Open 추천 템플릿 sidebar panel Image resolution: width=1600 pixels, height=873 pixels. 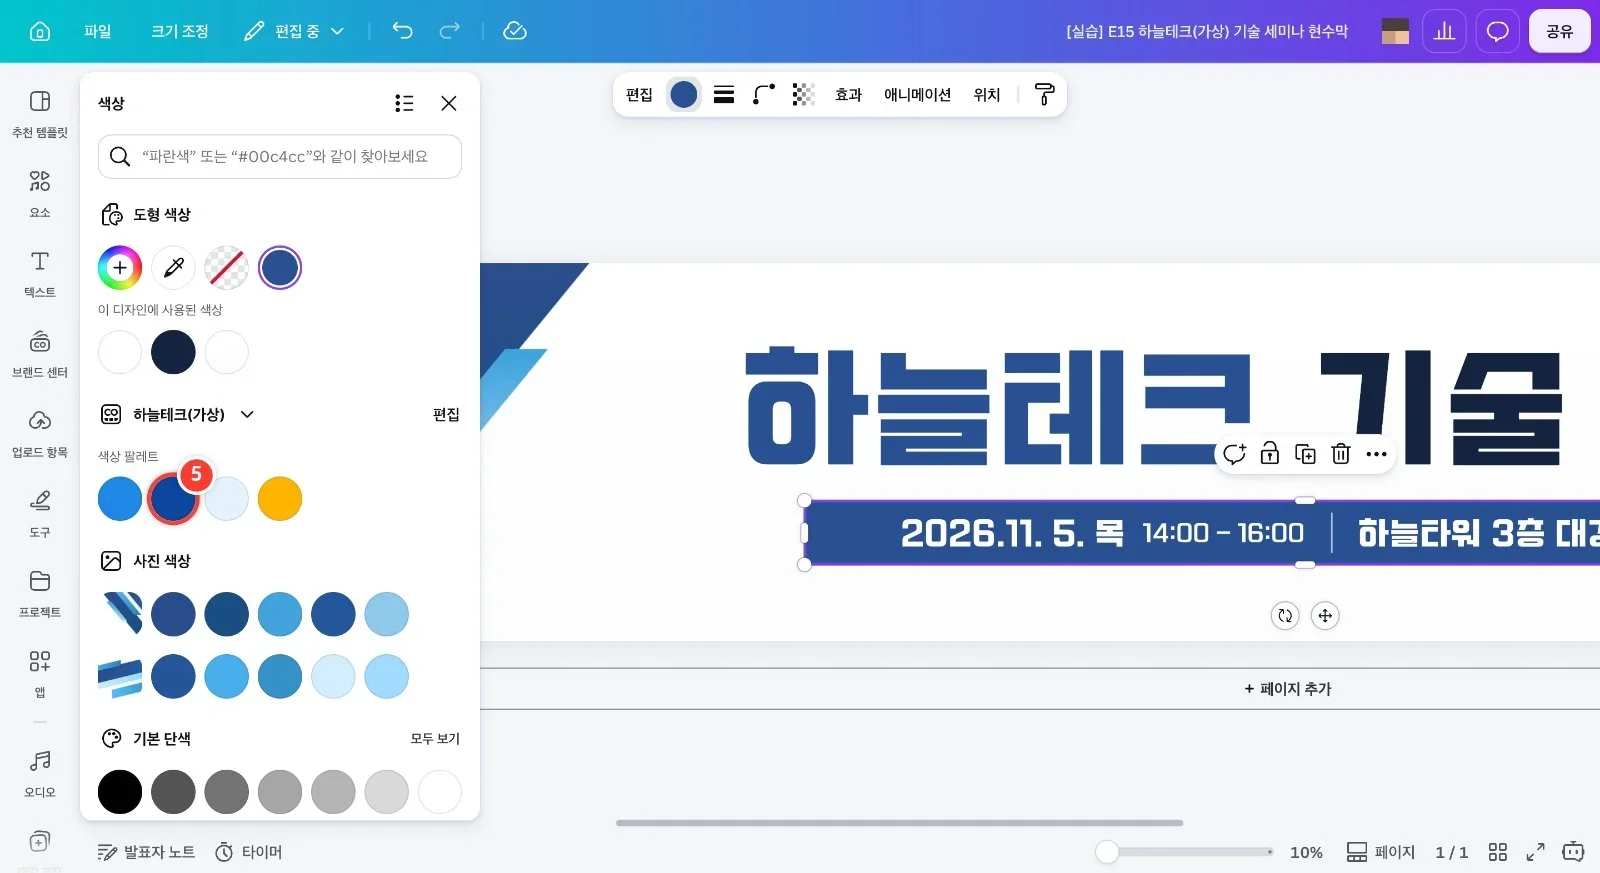40,113
